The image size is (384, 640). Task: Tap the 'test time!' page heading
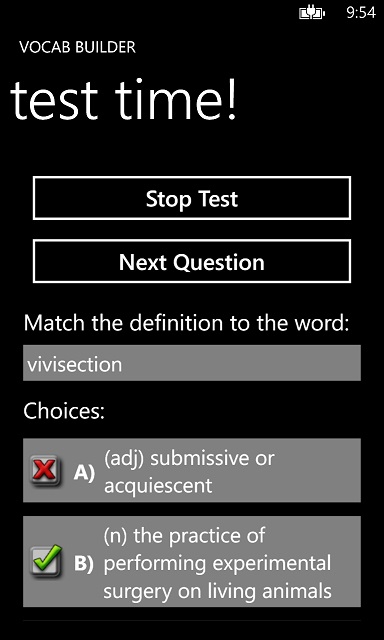123,101
